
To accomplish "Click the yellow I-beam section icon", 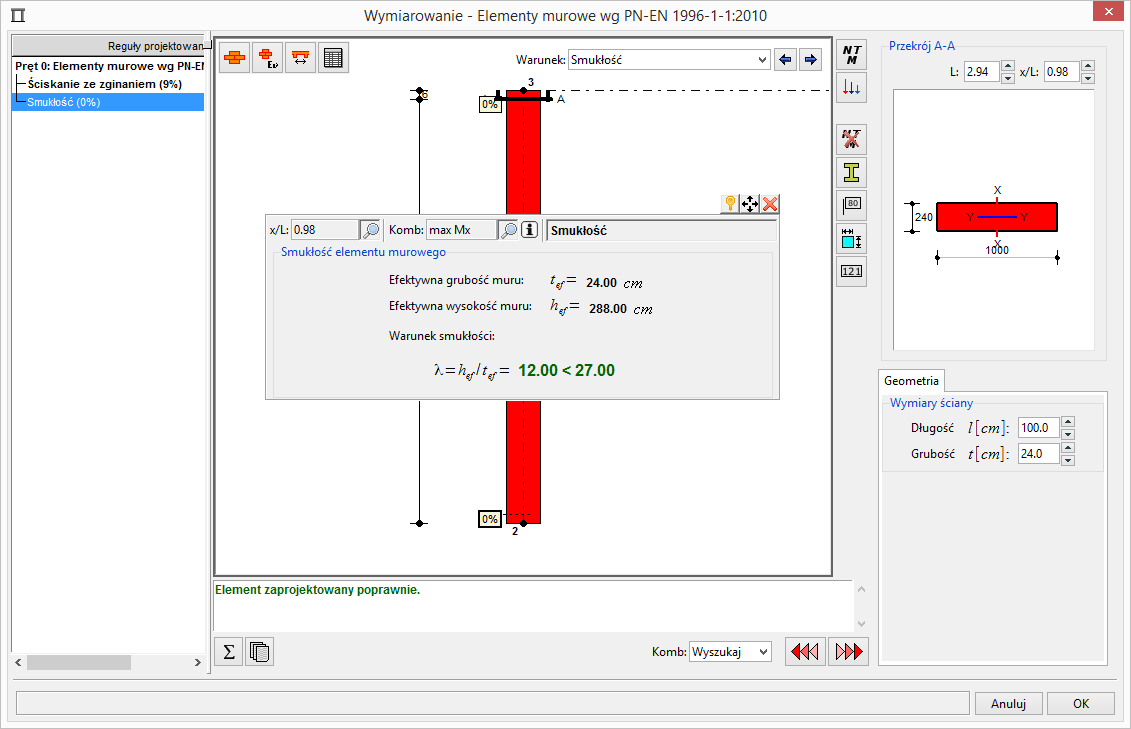I will click(x=851, y=172).
